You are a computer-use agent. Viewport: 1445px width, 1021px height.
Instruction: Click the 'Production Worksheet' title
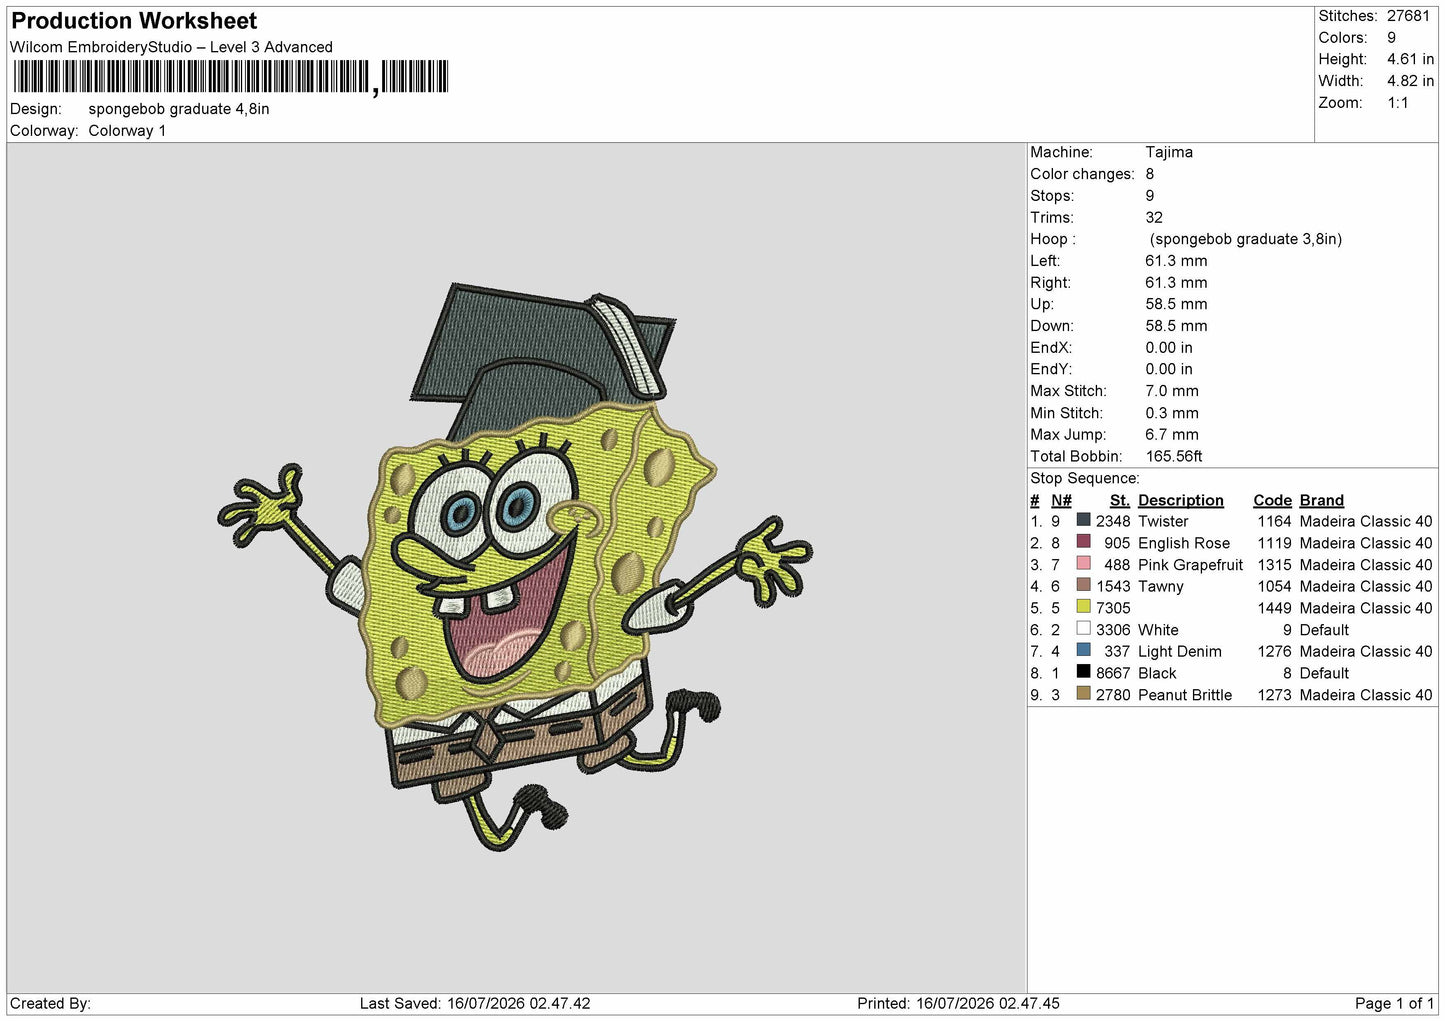tap(134, 21)
